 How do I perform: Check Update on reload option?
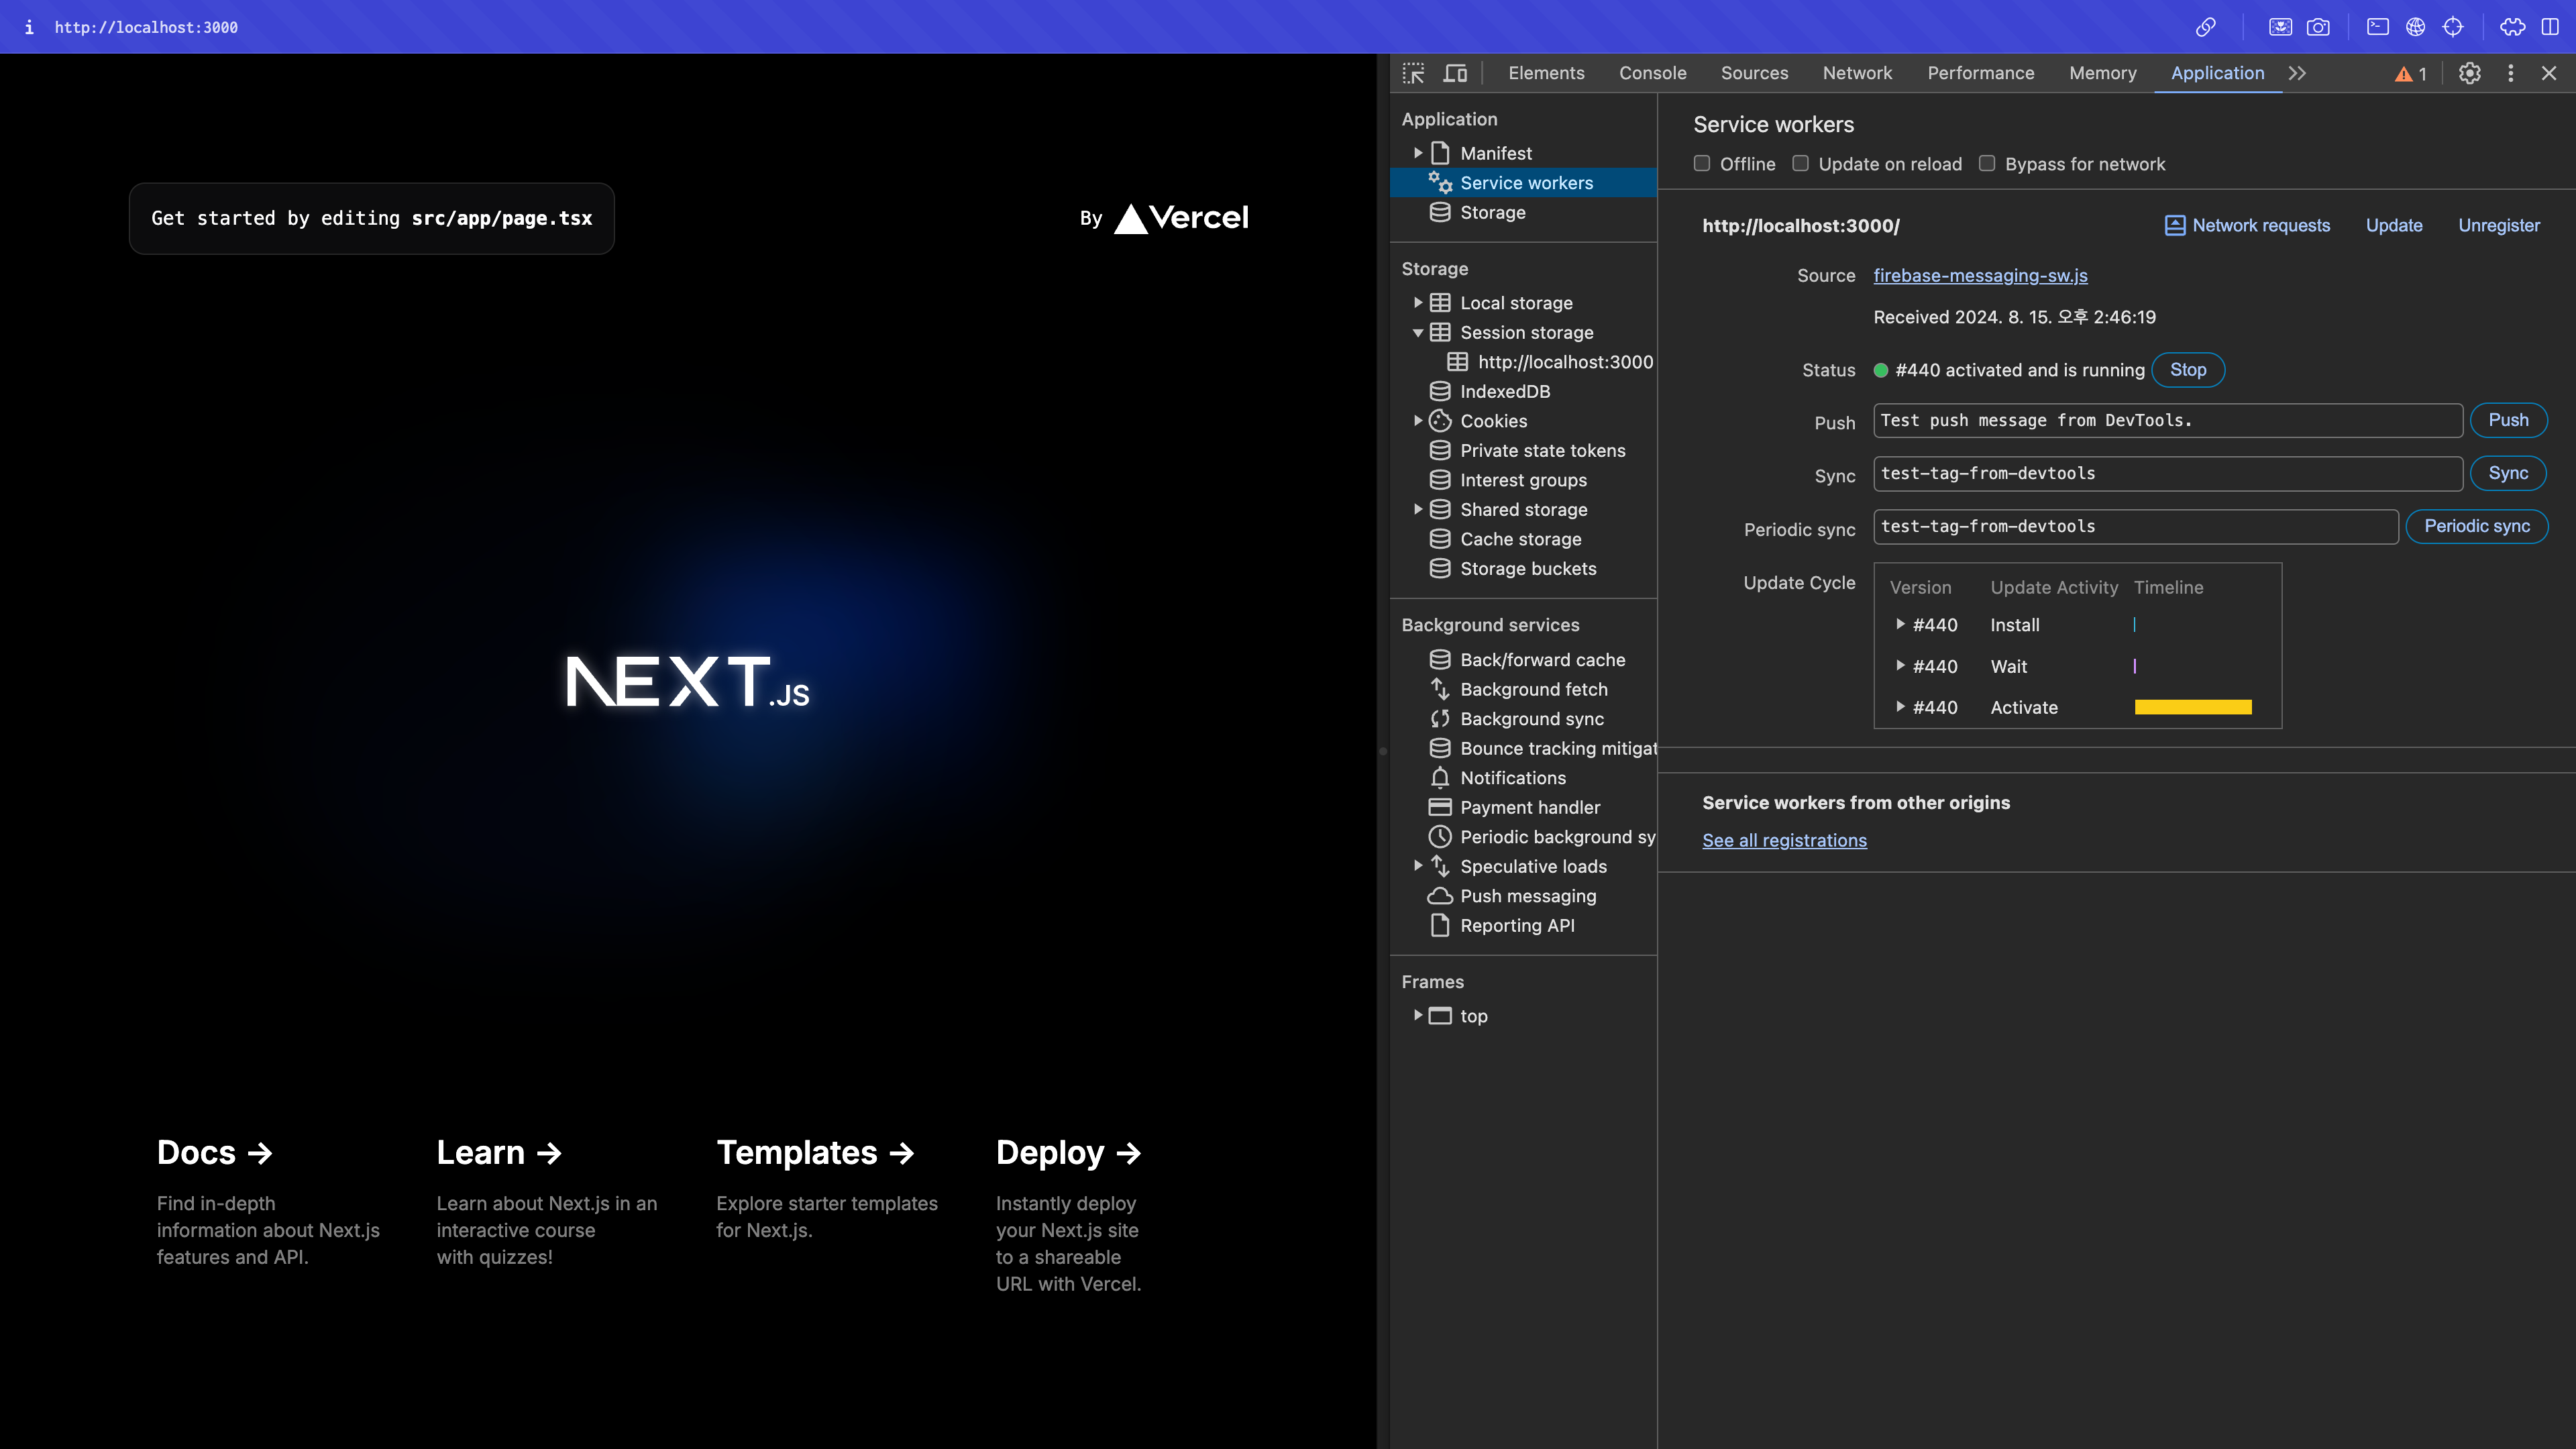click(1800, 164)
